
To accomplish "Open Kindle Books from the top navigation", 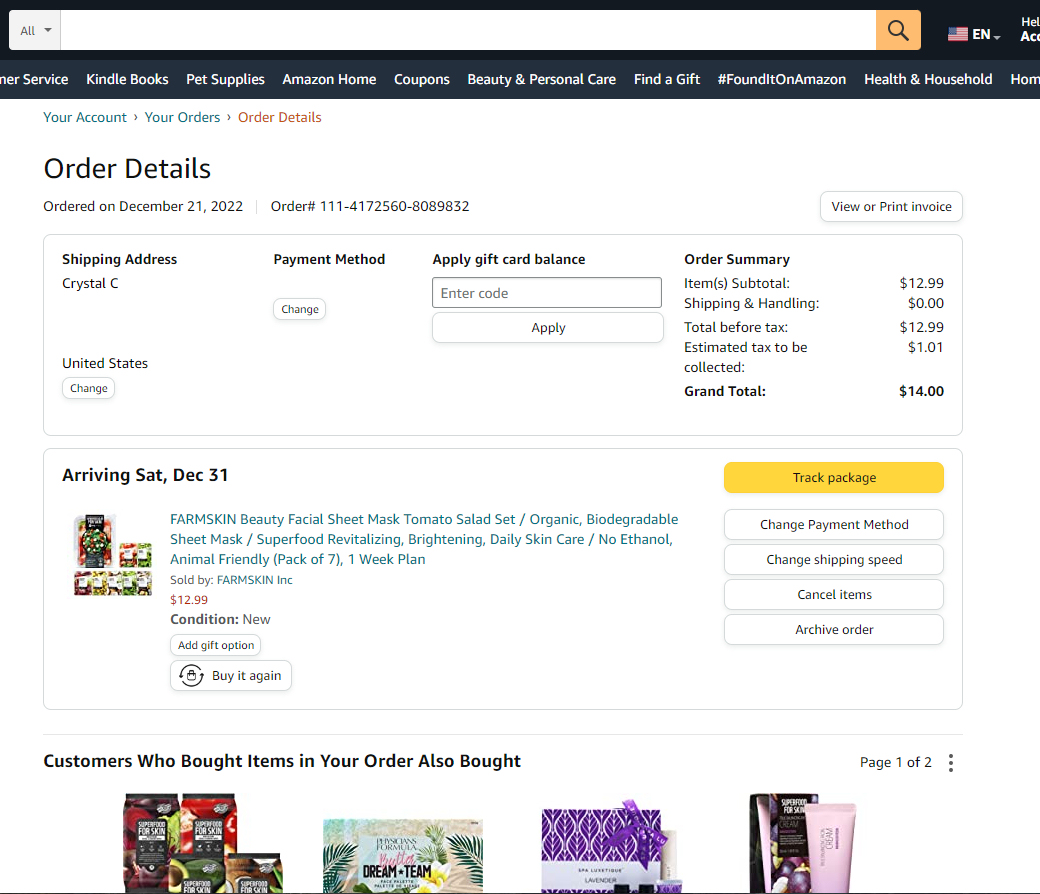I will (127, 79).
